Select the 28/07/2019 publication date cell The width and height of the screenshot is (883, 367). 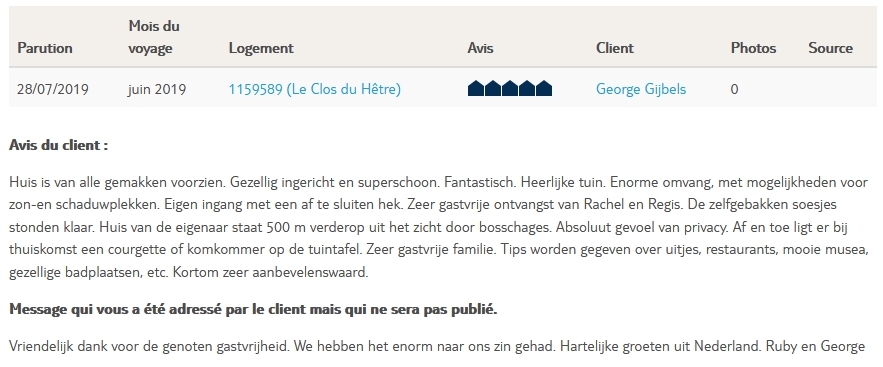(x=53, y=89)
